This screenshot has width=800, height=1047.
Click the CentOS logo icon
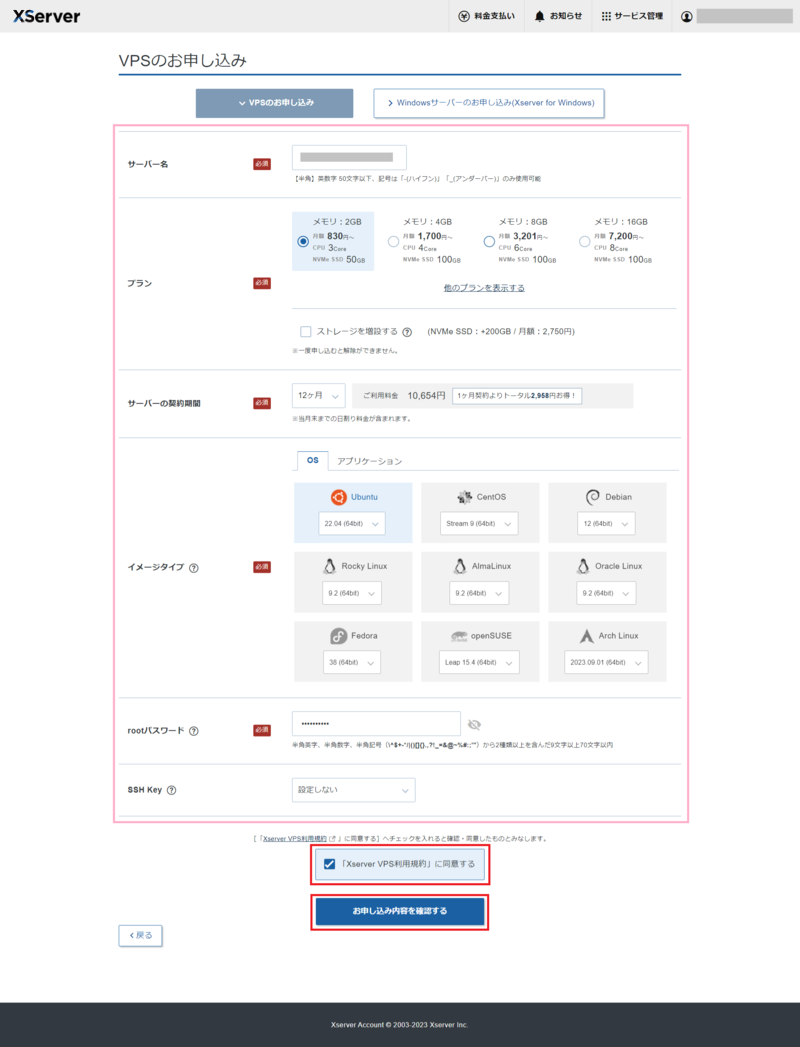pyautogui.click(x=464, y=497)
